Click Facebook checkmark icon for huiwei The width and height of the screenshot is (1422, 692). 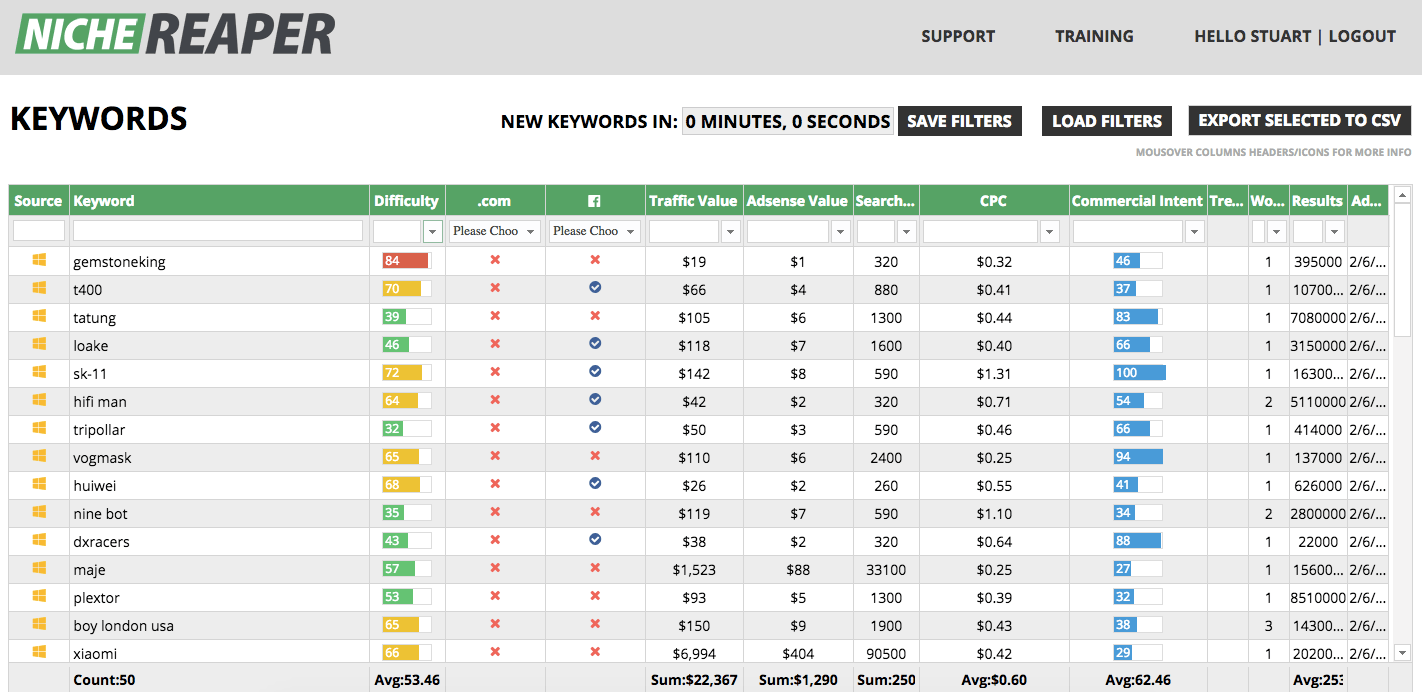[595, 483]
